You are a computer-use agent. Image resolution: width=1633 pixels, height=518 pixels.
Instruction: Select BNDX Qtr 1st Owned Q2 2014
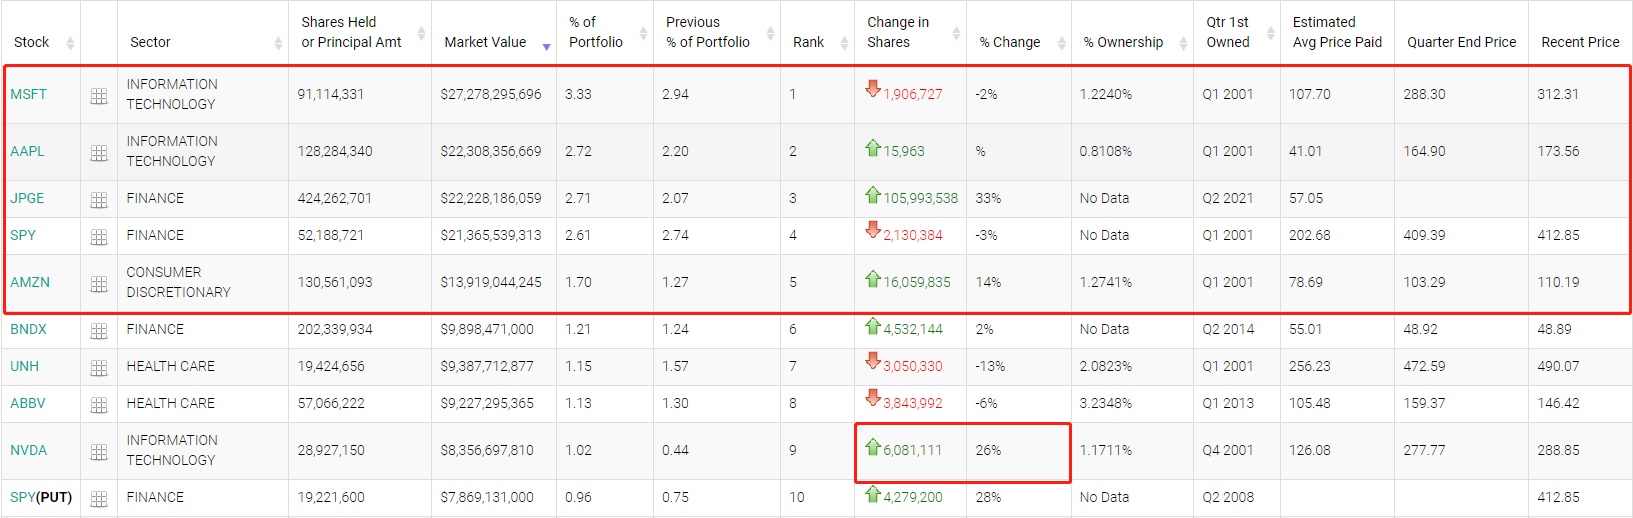(1228, 329)
